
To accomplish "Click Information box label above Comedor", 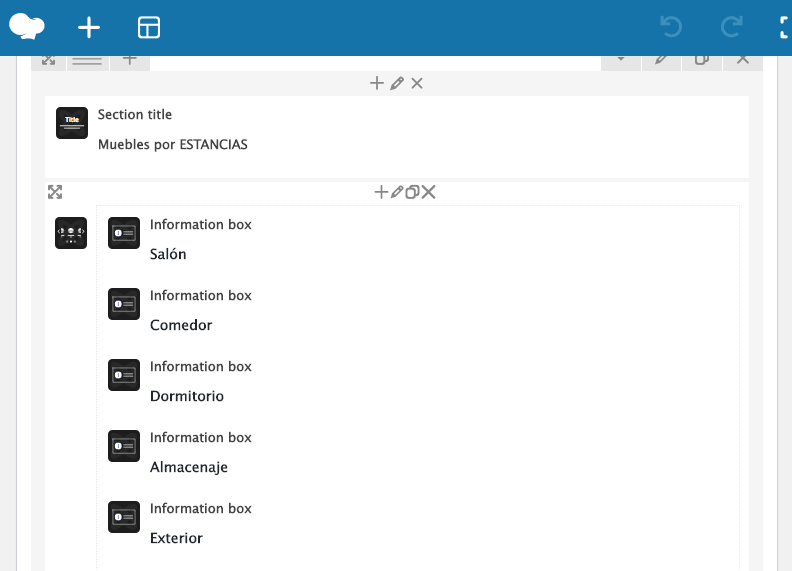I will coord(201,295).
